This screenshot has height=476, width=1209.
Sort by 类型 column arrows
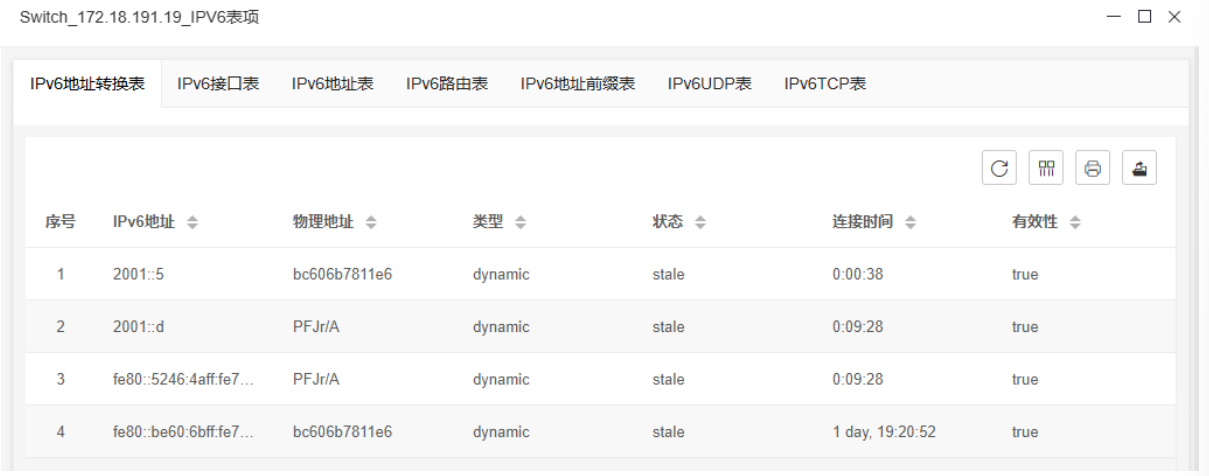click(521, 222)
